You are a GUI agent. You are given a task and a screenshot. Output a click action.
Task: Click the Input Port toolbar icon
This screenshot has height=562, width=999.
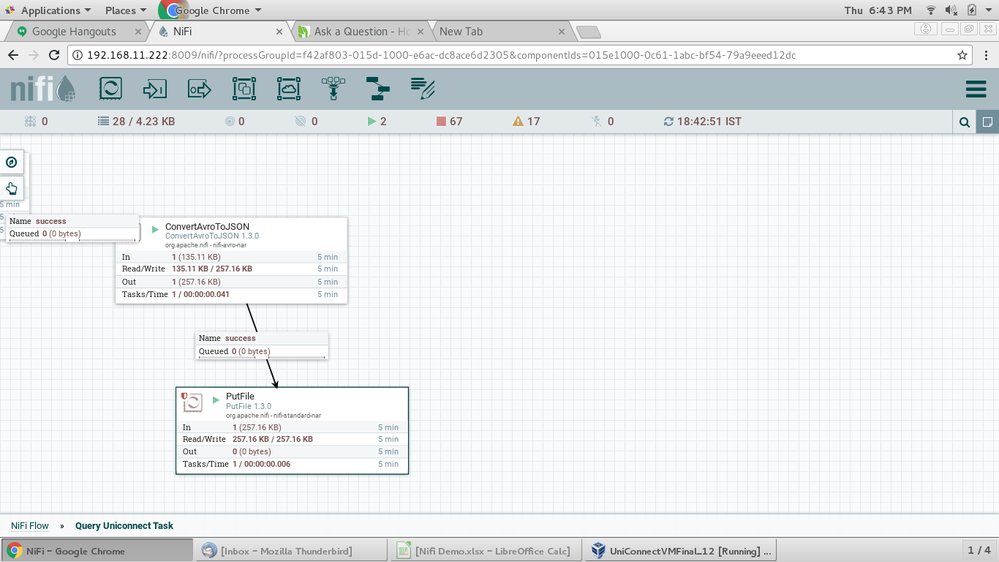(x=154, y=89)
